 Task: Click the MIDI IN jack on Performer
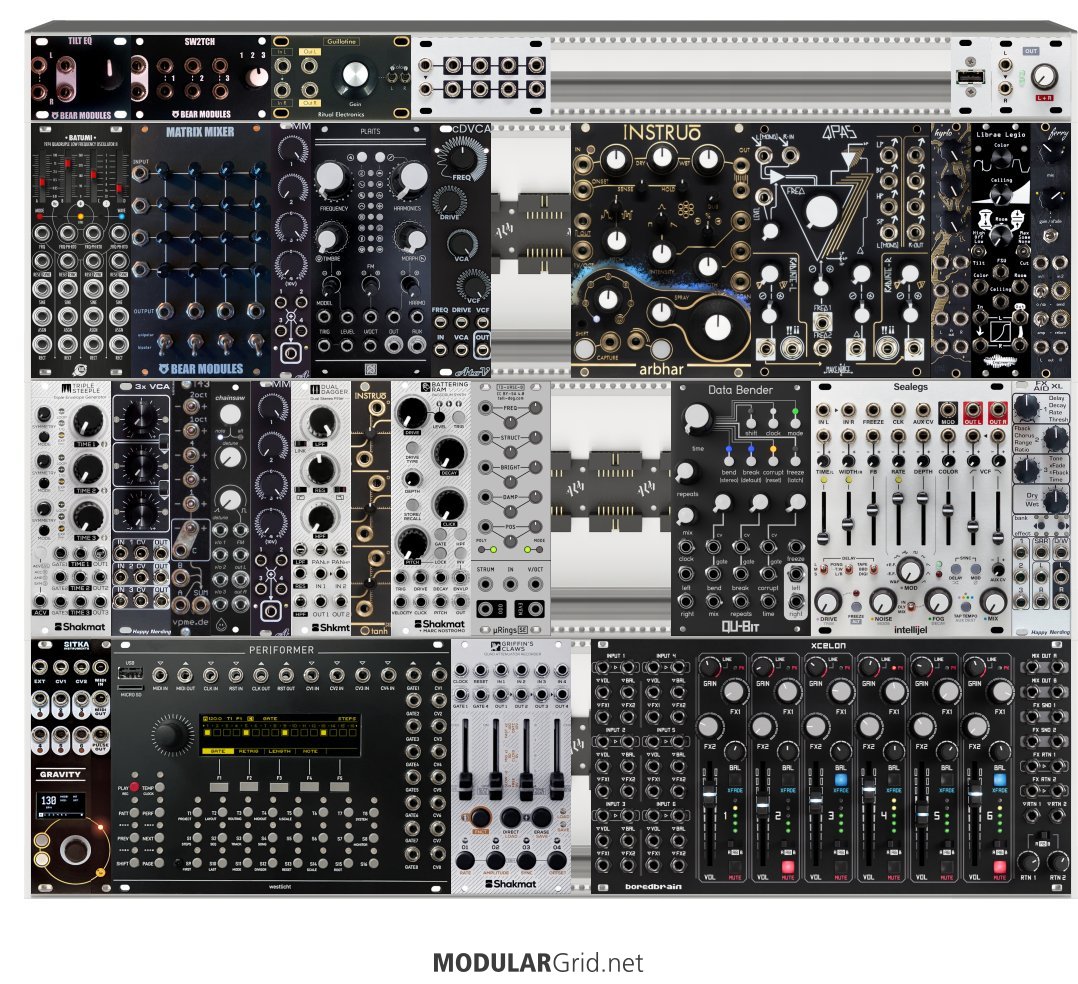coord(160,675)
